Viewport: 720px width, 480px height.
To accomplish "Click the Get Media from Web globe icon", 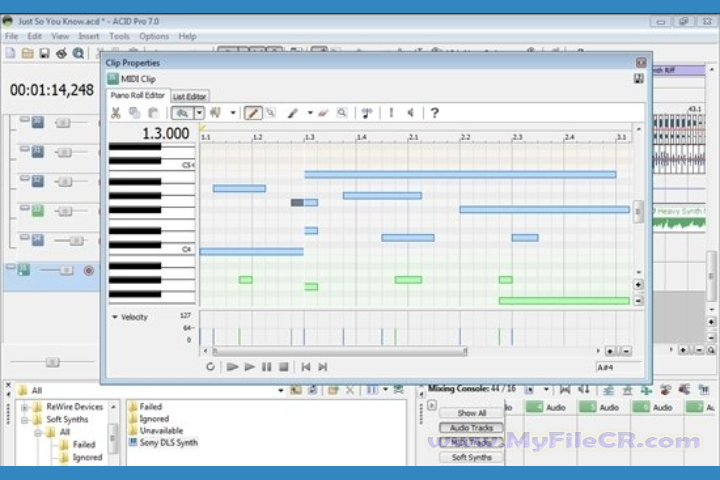I will click(79, 53).
